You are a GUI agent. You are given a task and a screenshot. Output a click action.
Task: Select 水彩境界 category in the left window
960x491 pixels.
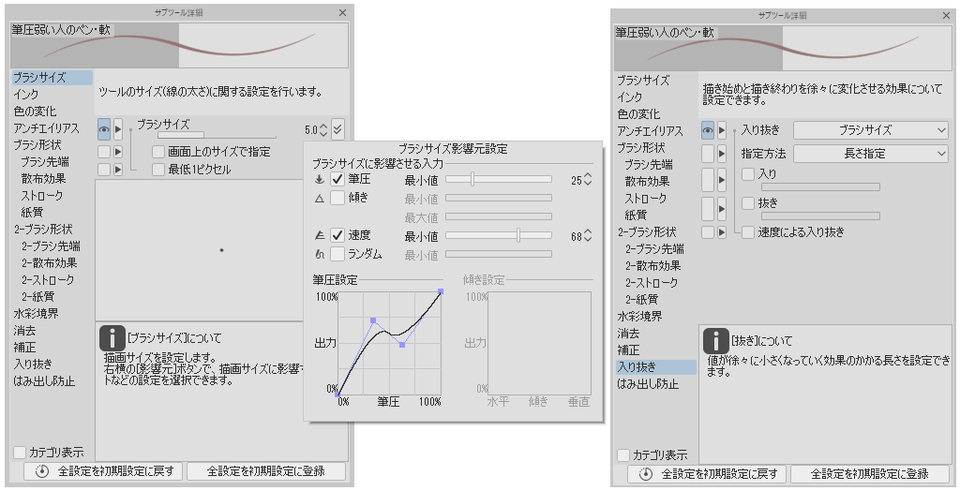pos(36,313)
